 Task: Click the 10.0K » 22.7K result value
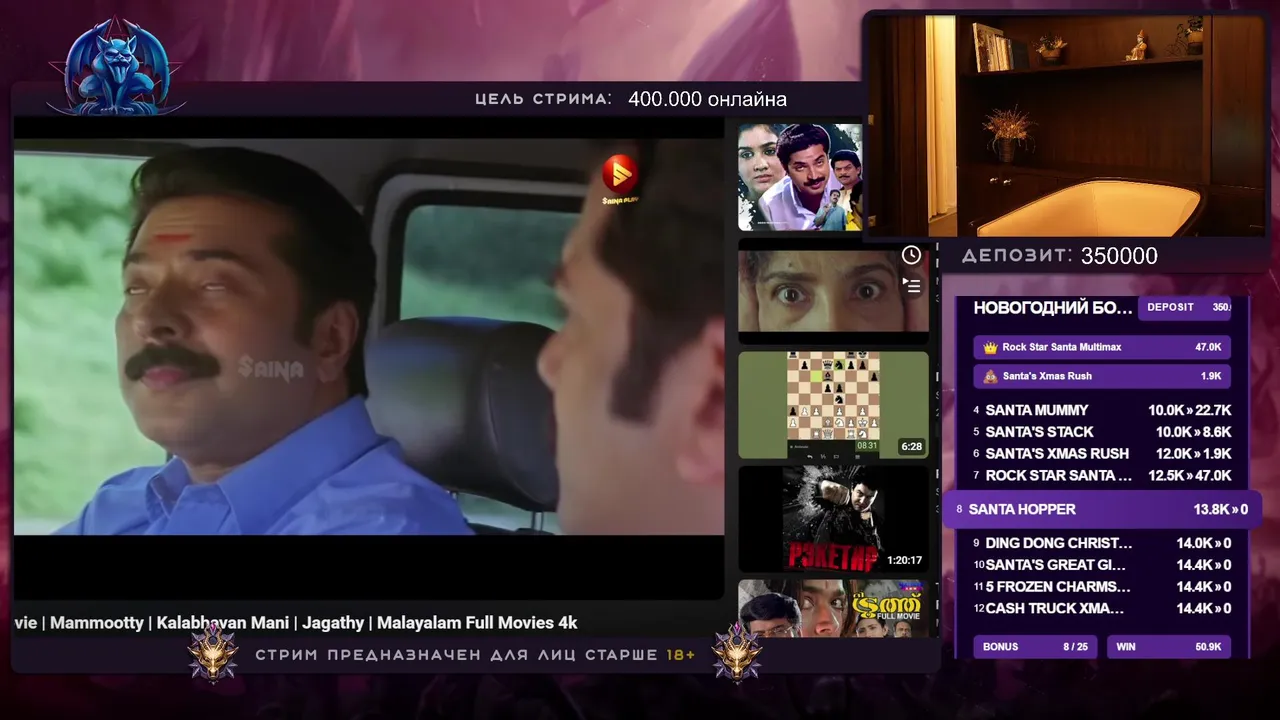(1189, 410)
